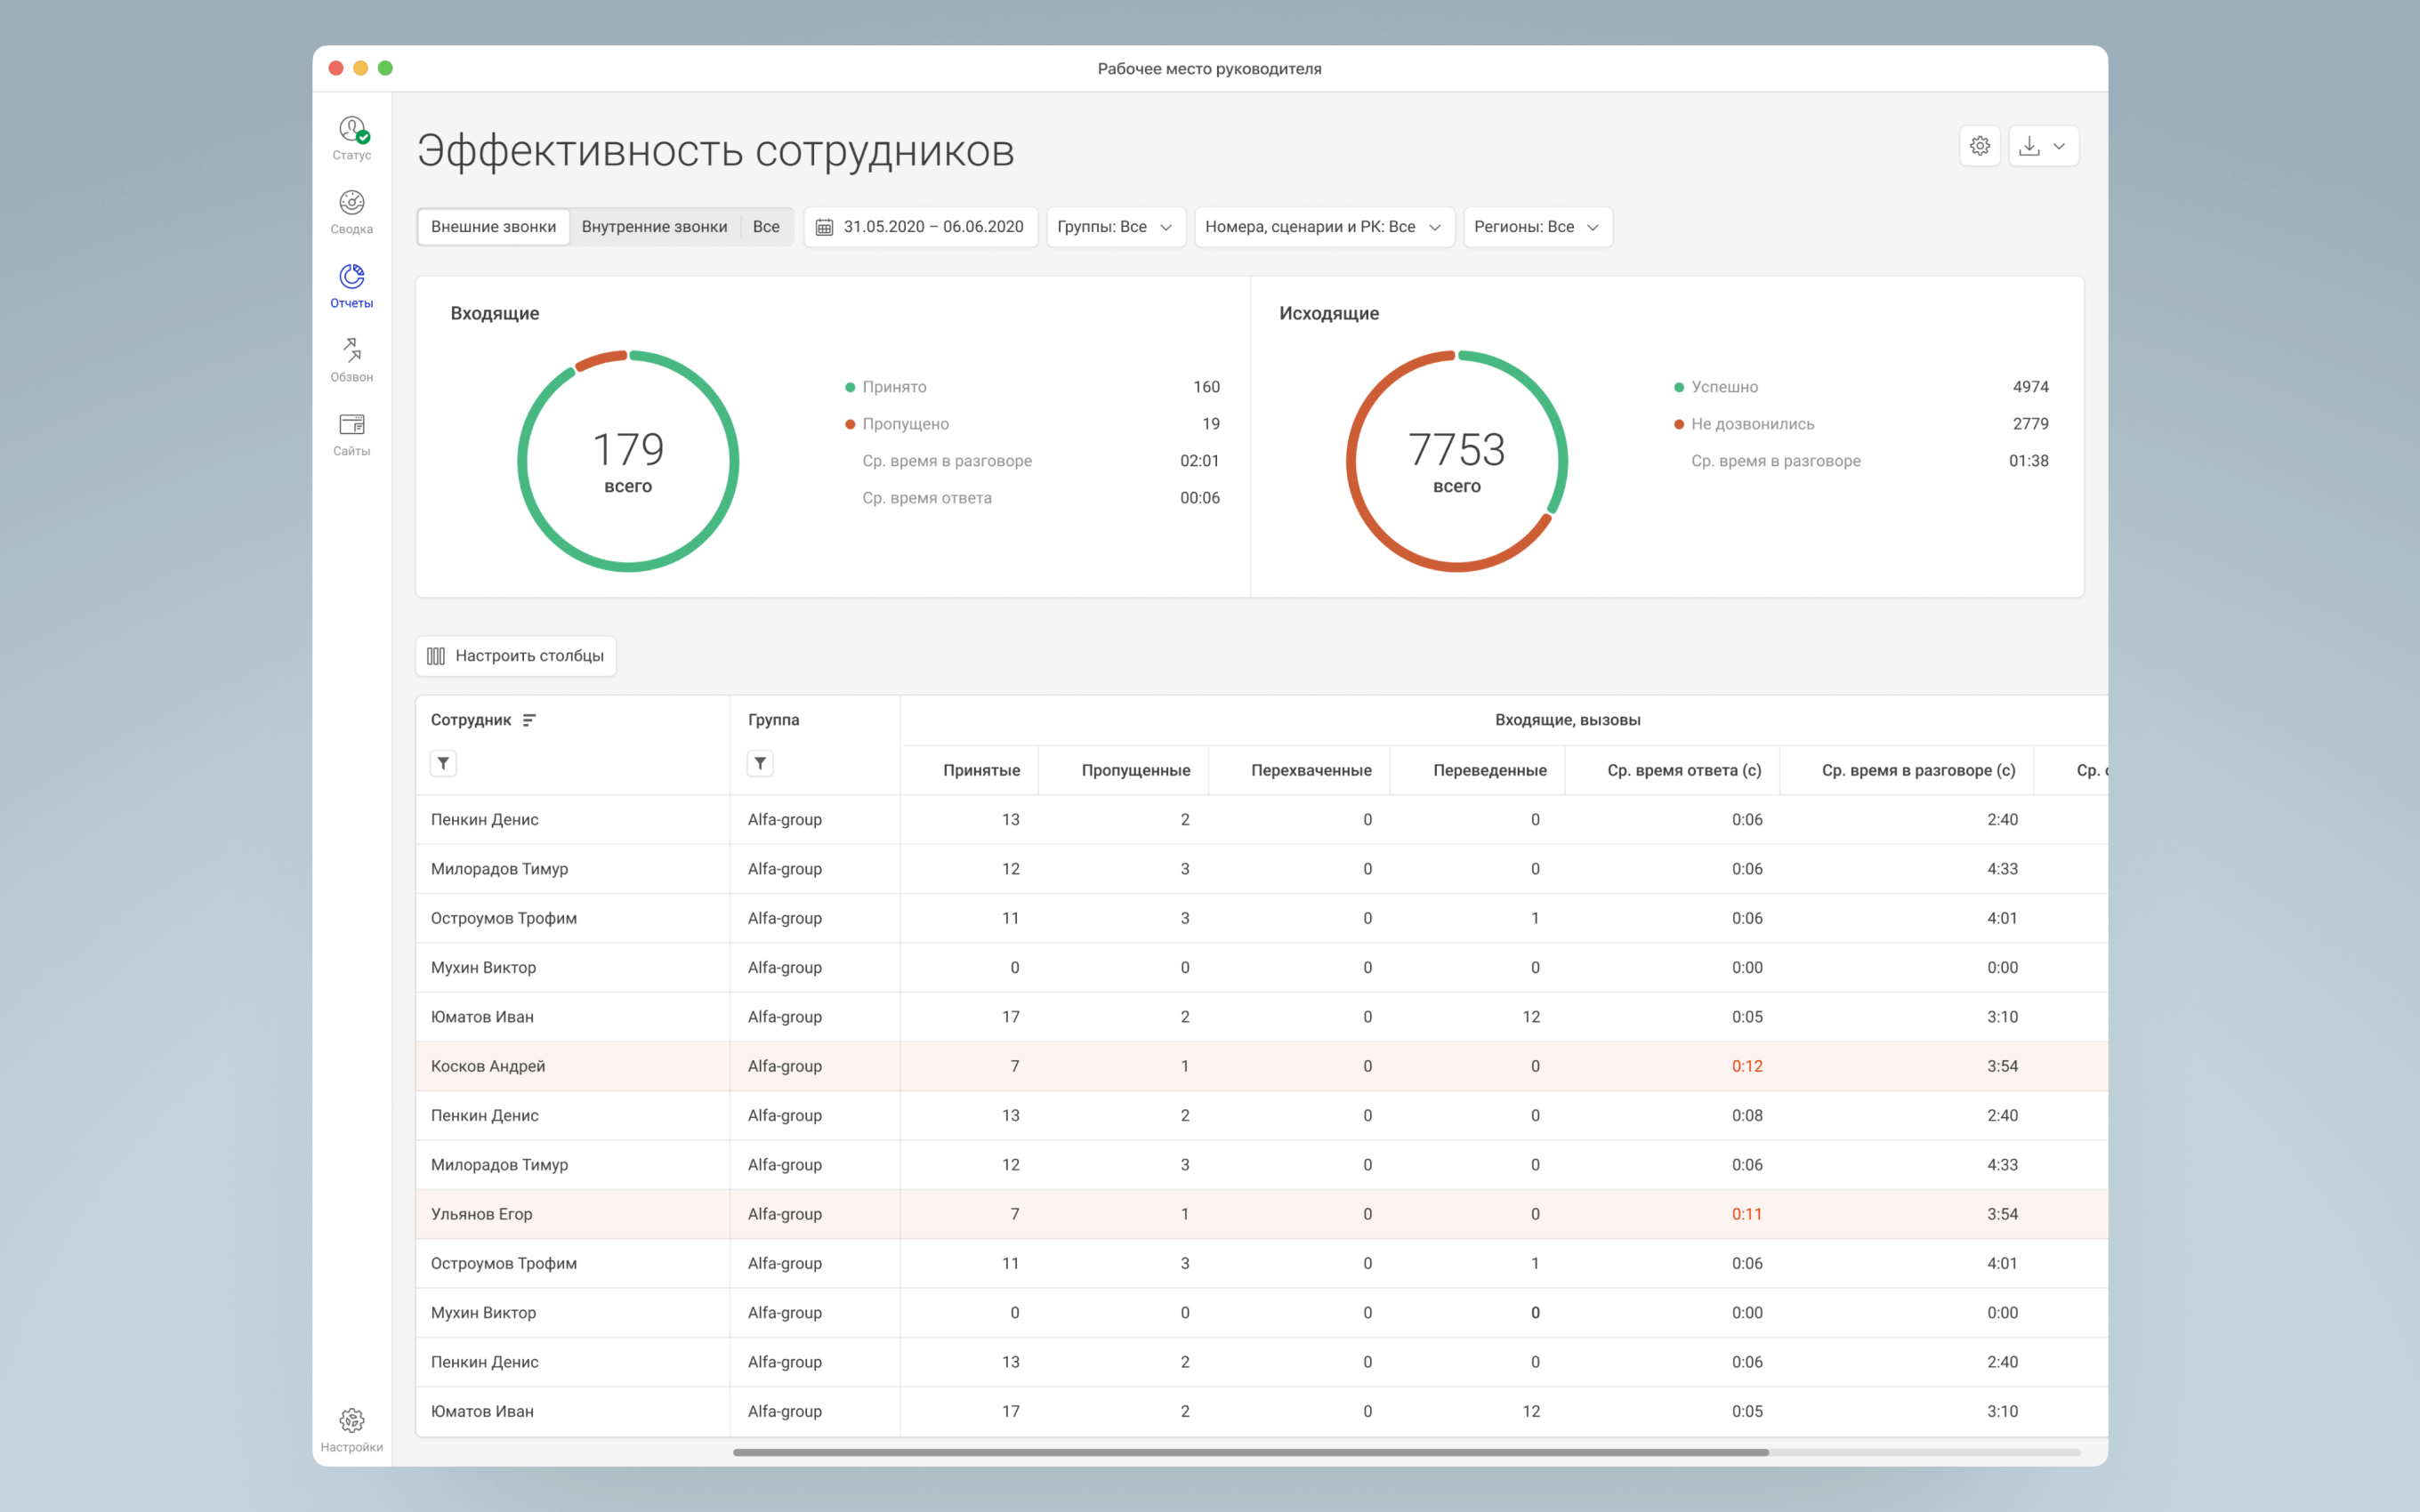Open the Регионы: Все dropdown
The height and width of the screenshot is (1512, 2420).
point(1536,227)
